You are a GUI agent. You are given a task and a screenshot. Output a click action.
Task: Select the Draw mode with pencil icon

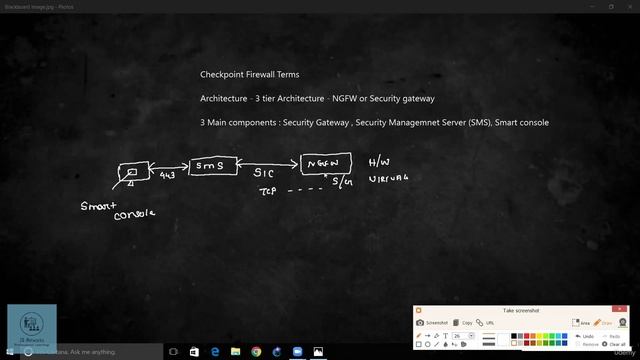(603, 323)
